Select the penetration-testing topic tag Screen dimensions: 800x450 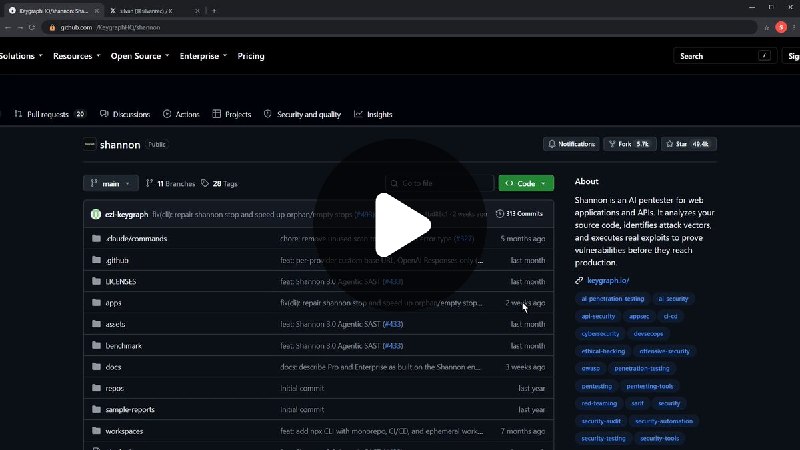[x=642, y=368]
